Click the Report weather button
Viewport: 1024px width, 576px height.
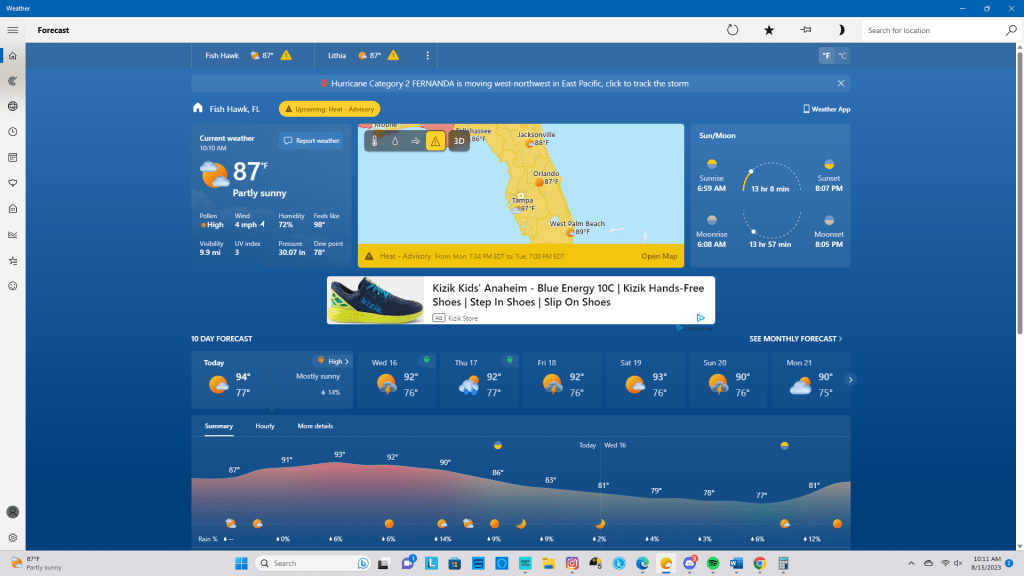(x=311, y=141)
